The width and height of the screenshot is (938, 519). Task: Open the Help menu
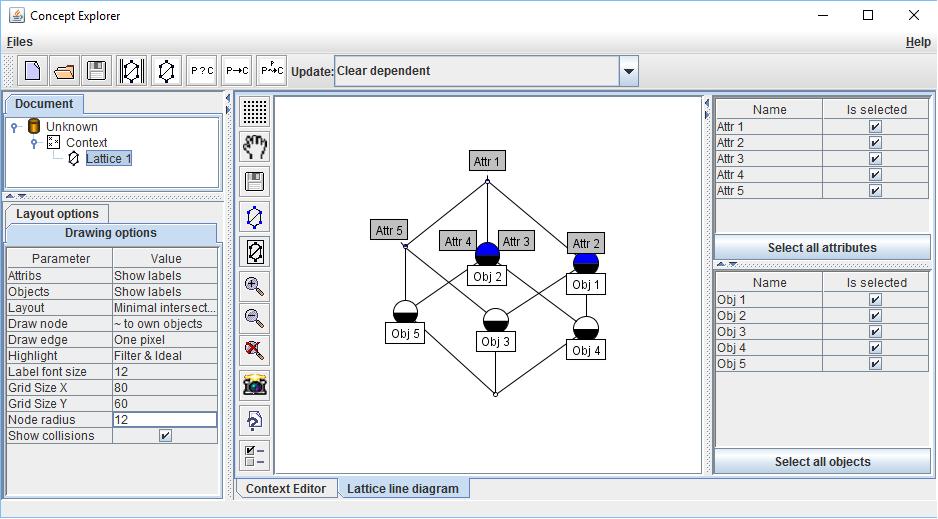(918, 42)
